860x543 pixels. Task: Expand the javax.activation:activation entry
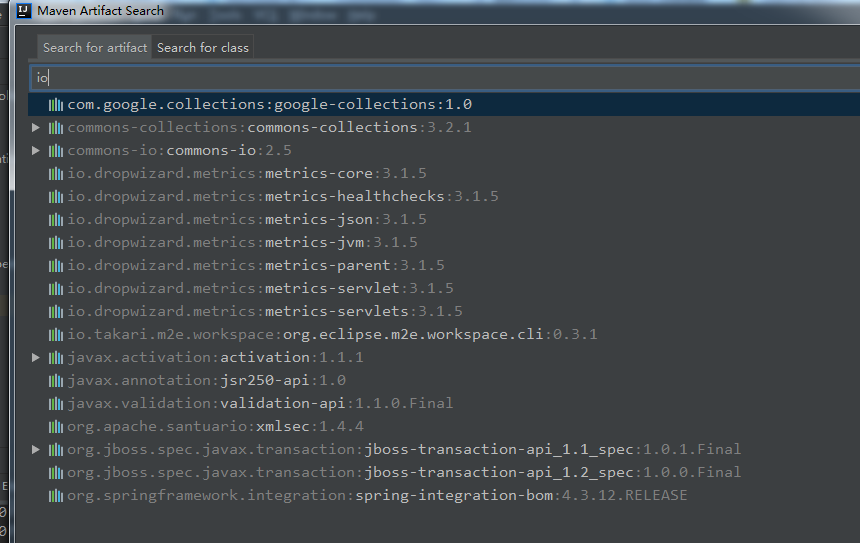[36, 358]
